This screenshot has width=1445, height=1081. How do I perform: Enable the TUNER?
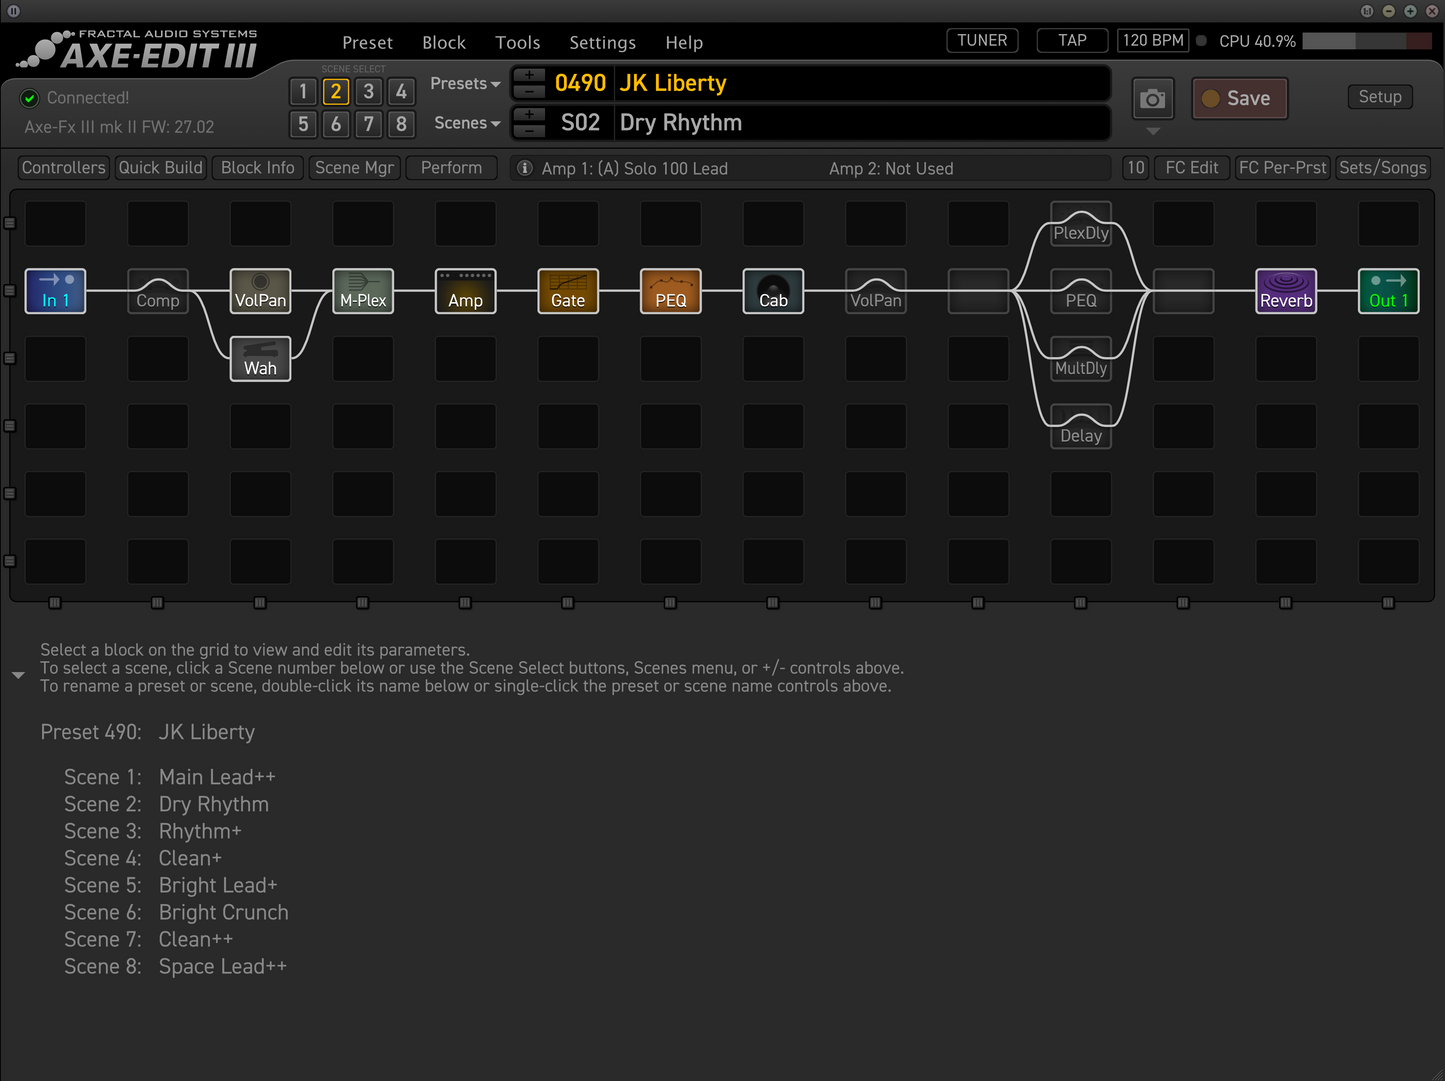coord(981,40)
